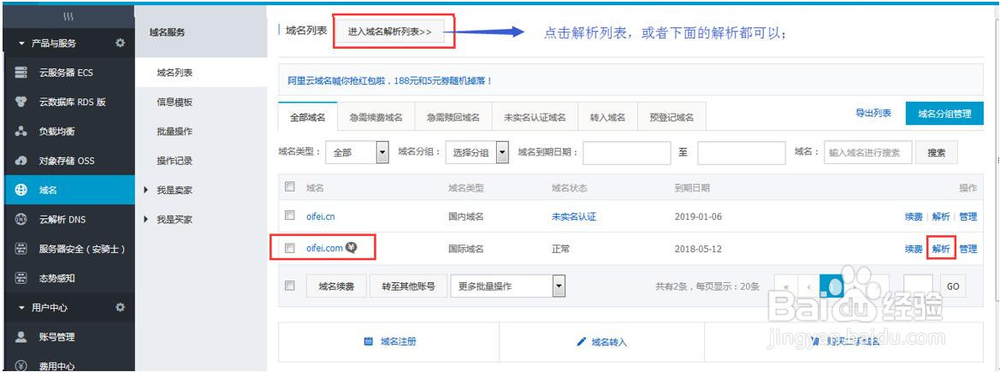The width and height of the screenshot is (1000, 372).
Task: Select the 态势感知 icon
Action: [21, 278]
